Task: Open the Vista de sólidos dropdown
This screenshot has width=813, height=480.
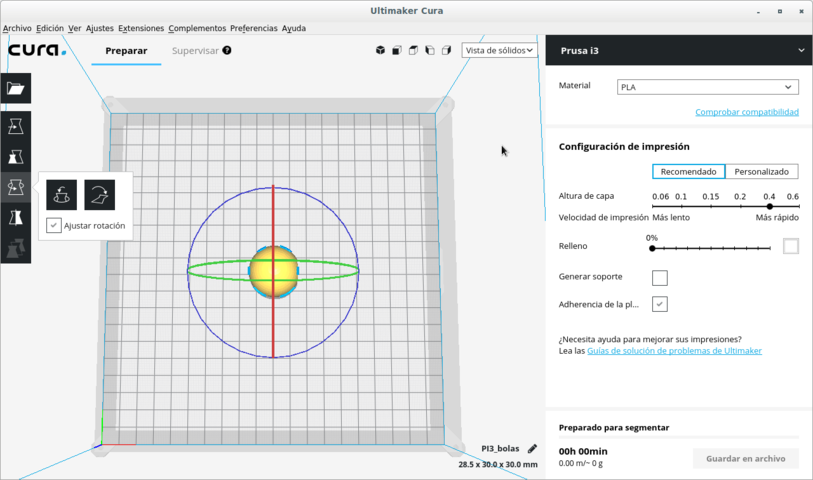Action: pos(499,50)
